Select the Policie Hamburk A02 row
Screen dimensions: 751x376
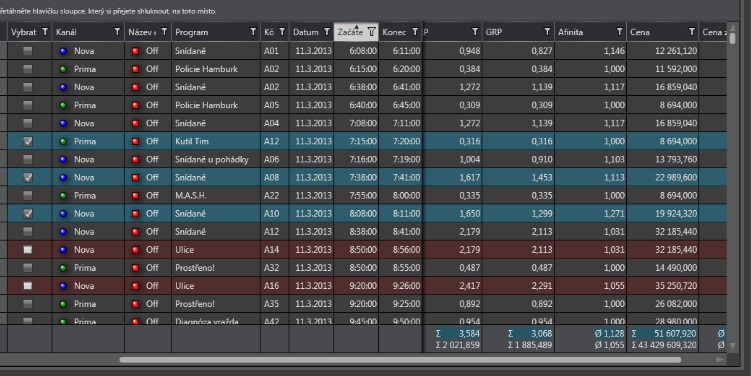coord(367,69)
